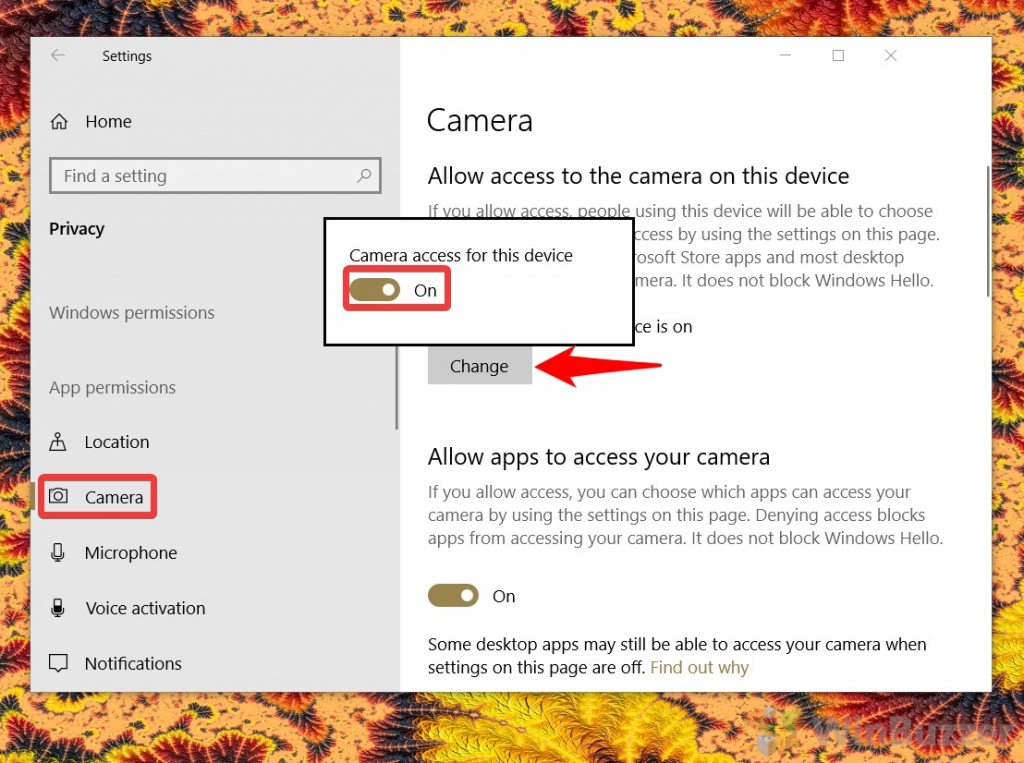Click the Camera page heading

click(479, 119)
